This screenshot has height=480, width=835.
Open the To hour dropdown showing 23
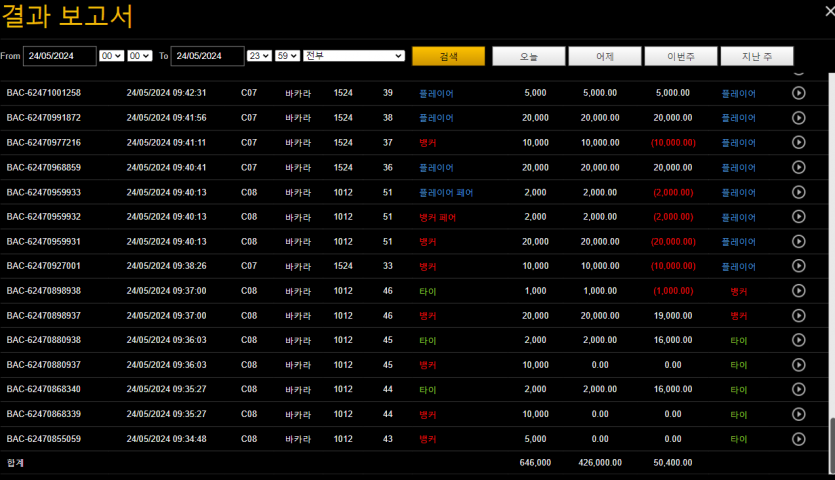tap(259, 56)
